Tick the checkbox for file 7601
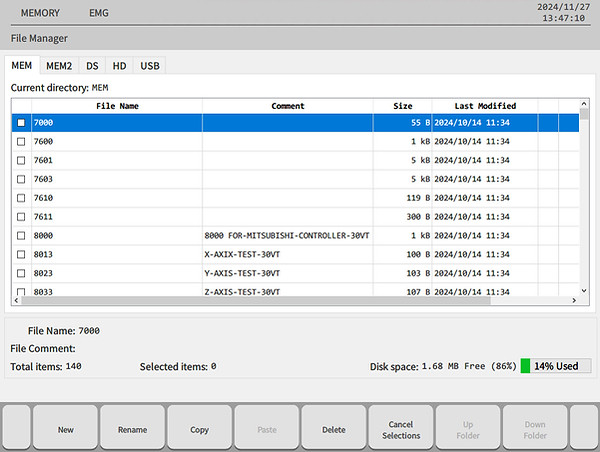 [x=21, y=160]
